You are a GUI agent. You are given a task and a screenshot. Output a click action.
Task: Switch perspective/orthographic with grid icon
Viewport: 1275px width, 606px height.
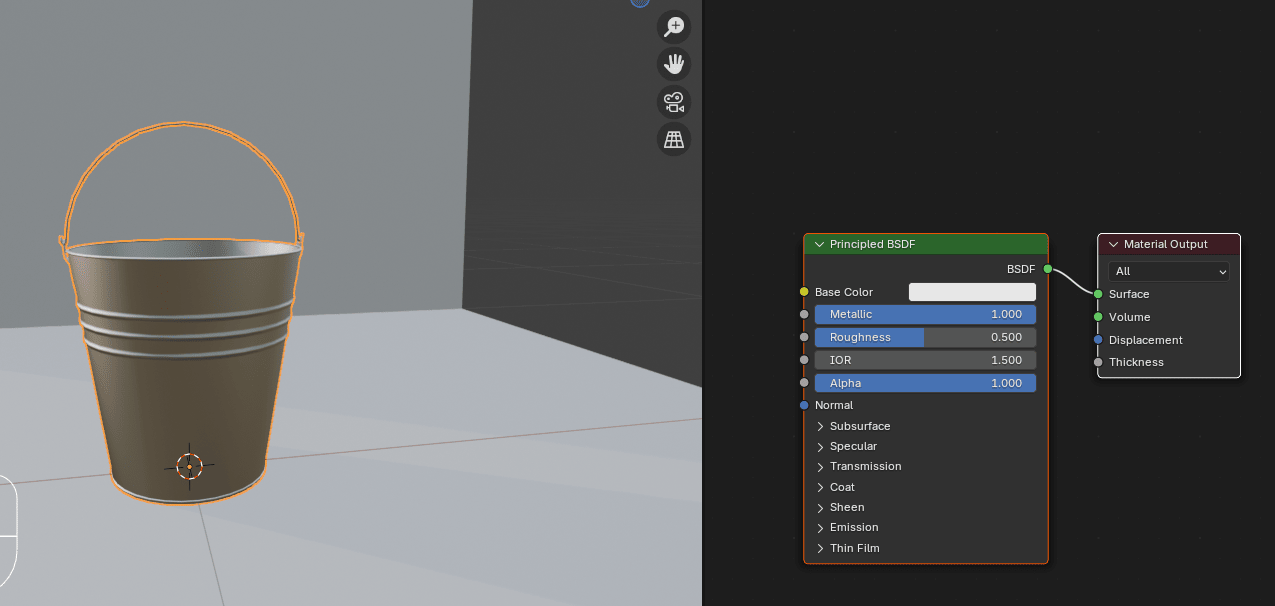tap(674, 139)
